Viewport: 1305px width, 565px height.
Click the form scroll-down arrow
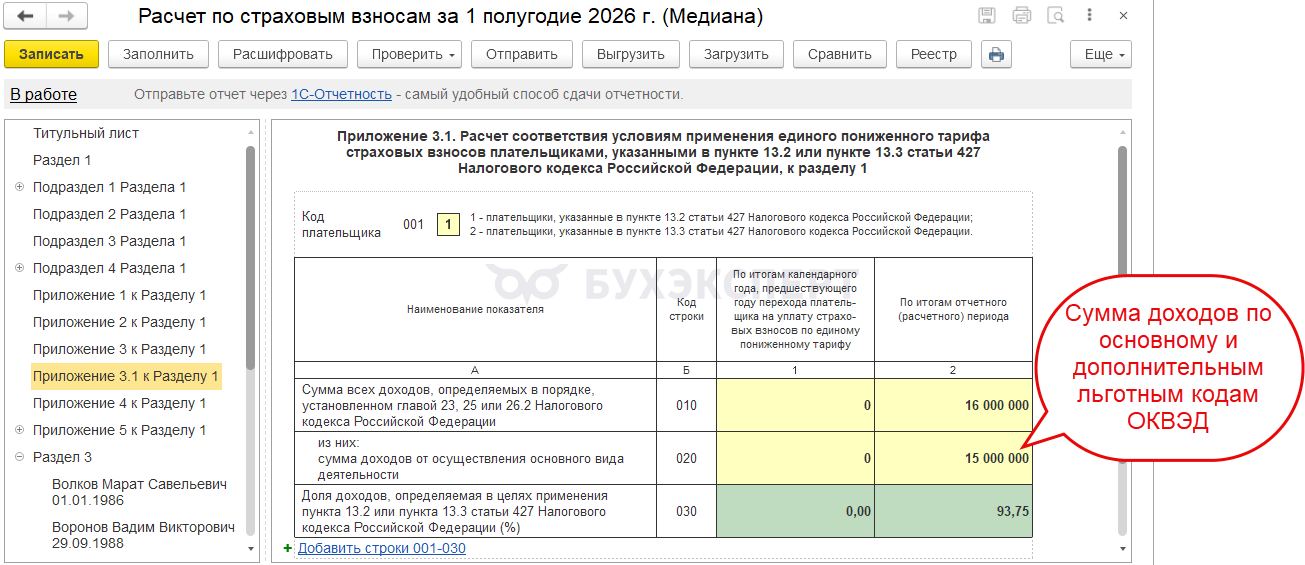[x=1123, y=548]
